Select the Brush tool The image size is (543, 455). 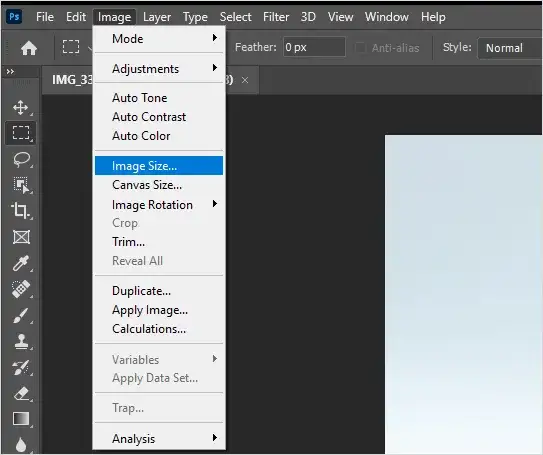point(21,315)
